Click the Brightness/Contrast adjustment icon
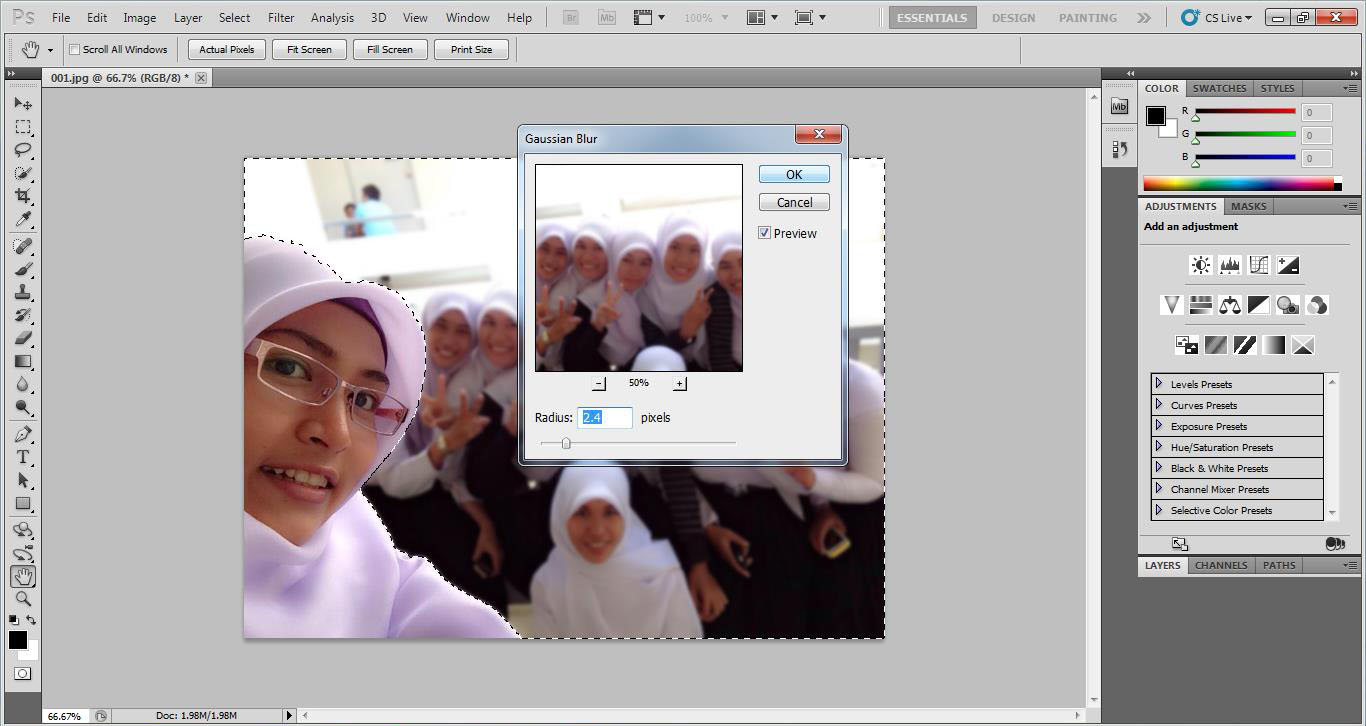Screen dimensions: 1366x726 (x=1200, y=265)
